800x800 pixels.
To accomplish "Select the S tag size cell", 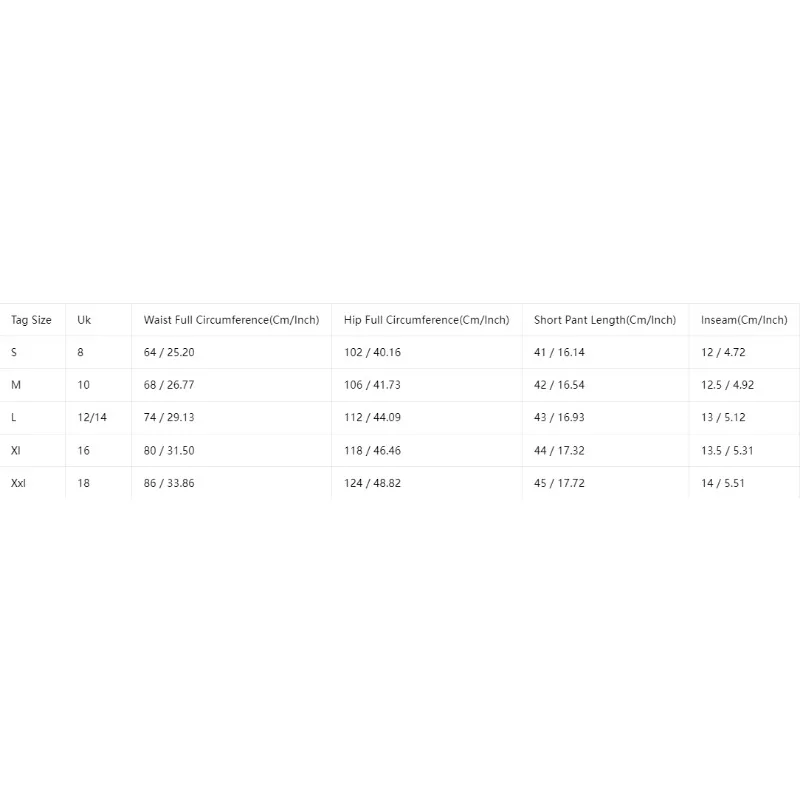I will pos(14,352).
